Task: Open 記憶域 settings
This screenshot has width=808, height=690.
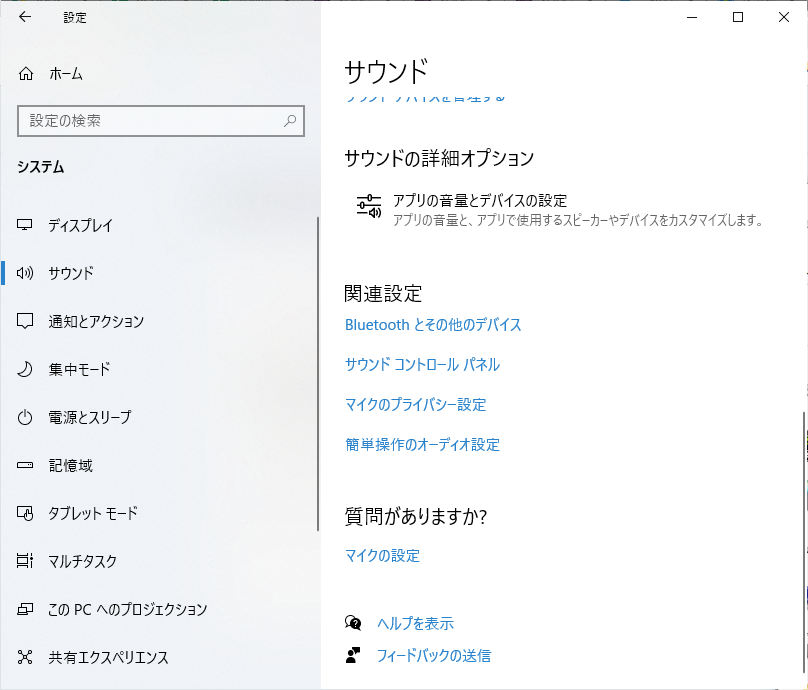Action: coord(71,465)
